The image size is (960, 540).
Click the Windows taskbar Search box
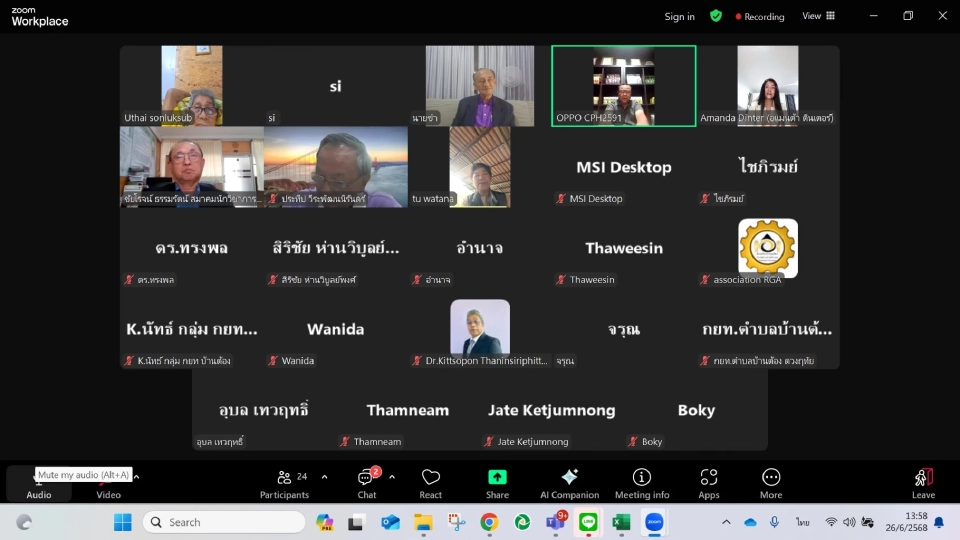[224, 522]
